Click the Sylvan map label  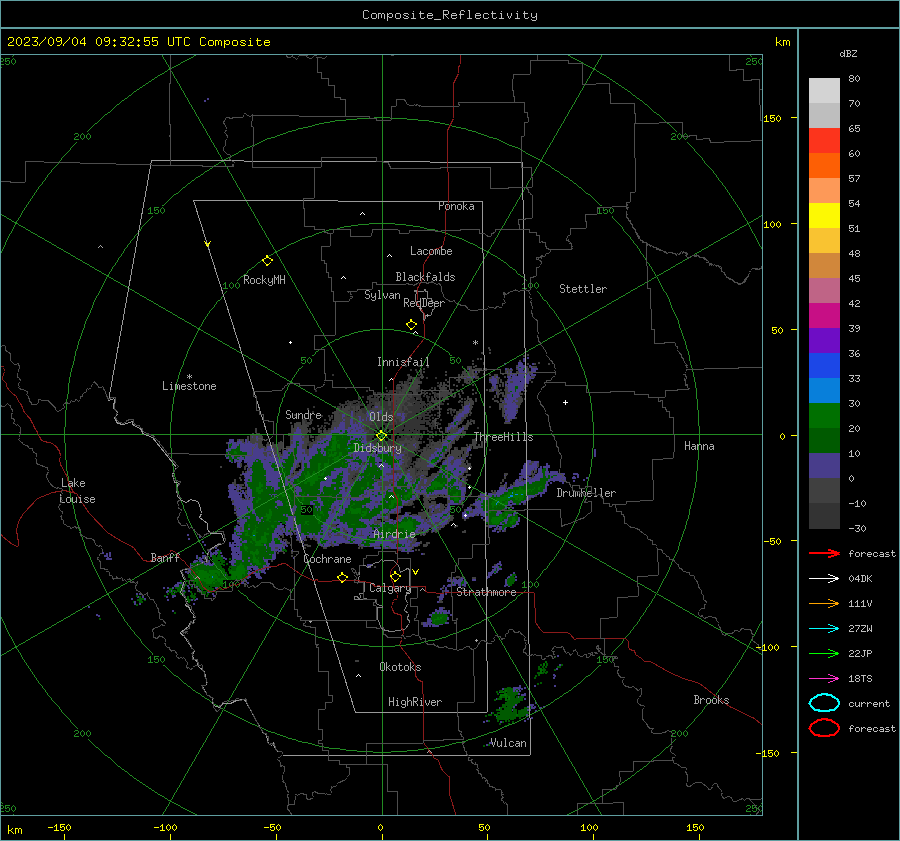point(382,295)
